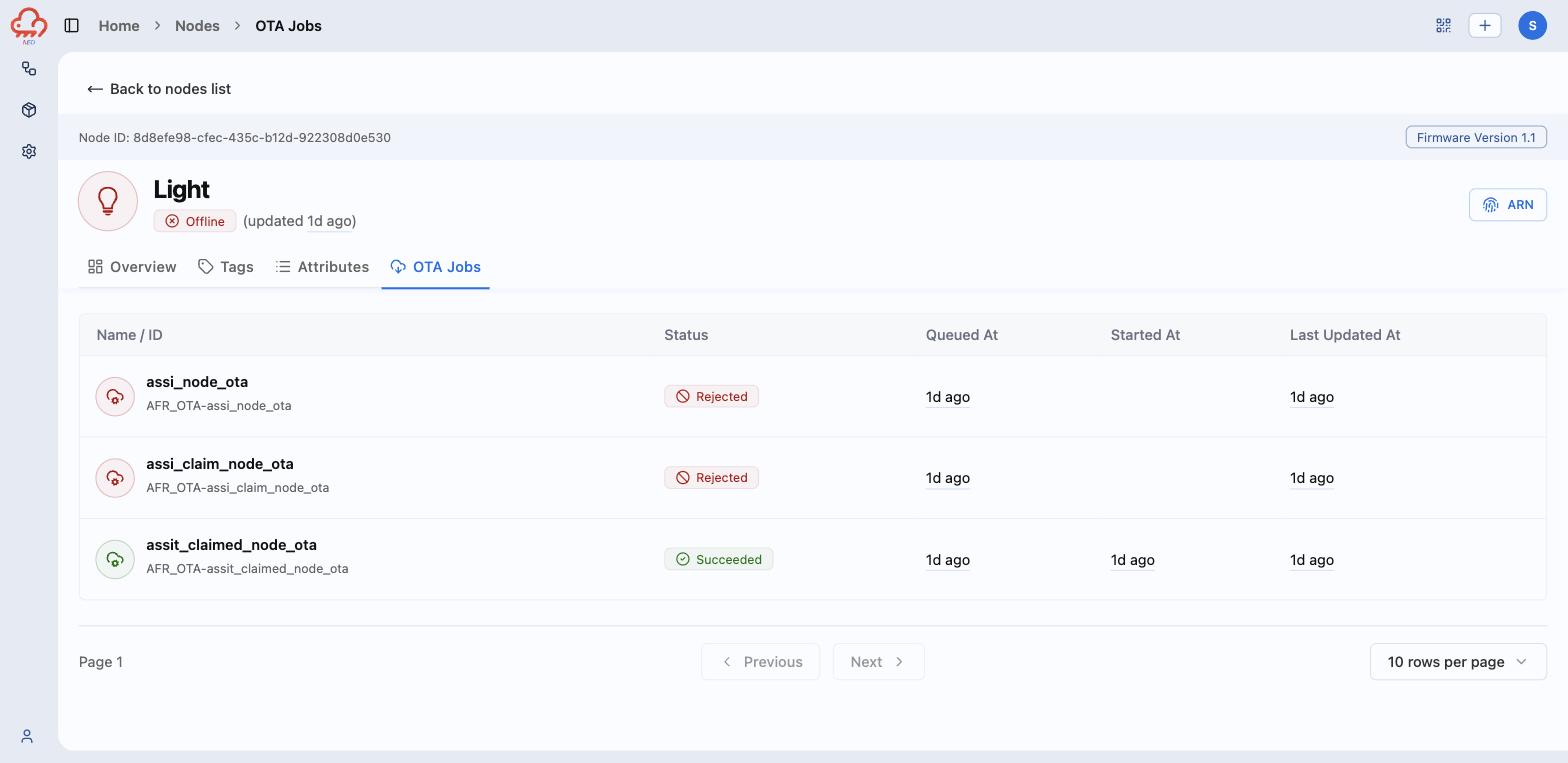
Task: Open the nodes icon in sidebar
Action: pyautogui.click(x=29, y=68)
